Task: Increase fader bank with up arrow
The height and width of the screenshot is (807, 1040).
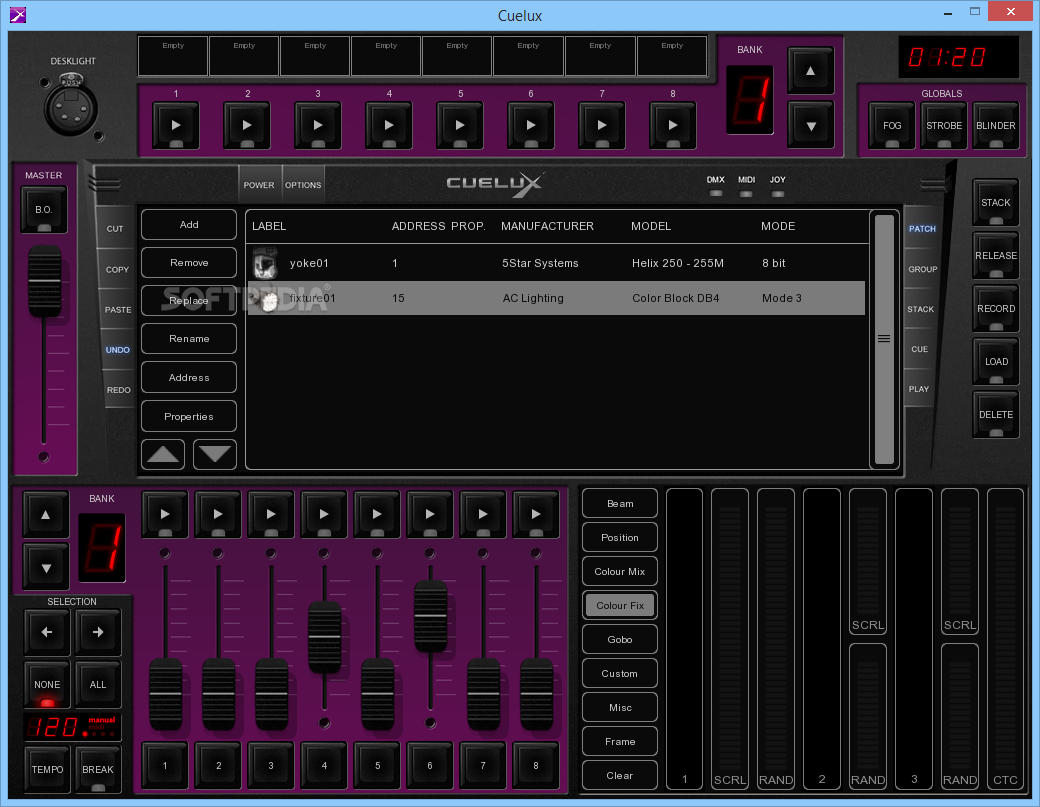Action: point(46,515)
